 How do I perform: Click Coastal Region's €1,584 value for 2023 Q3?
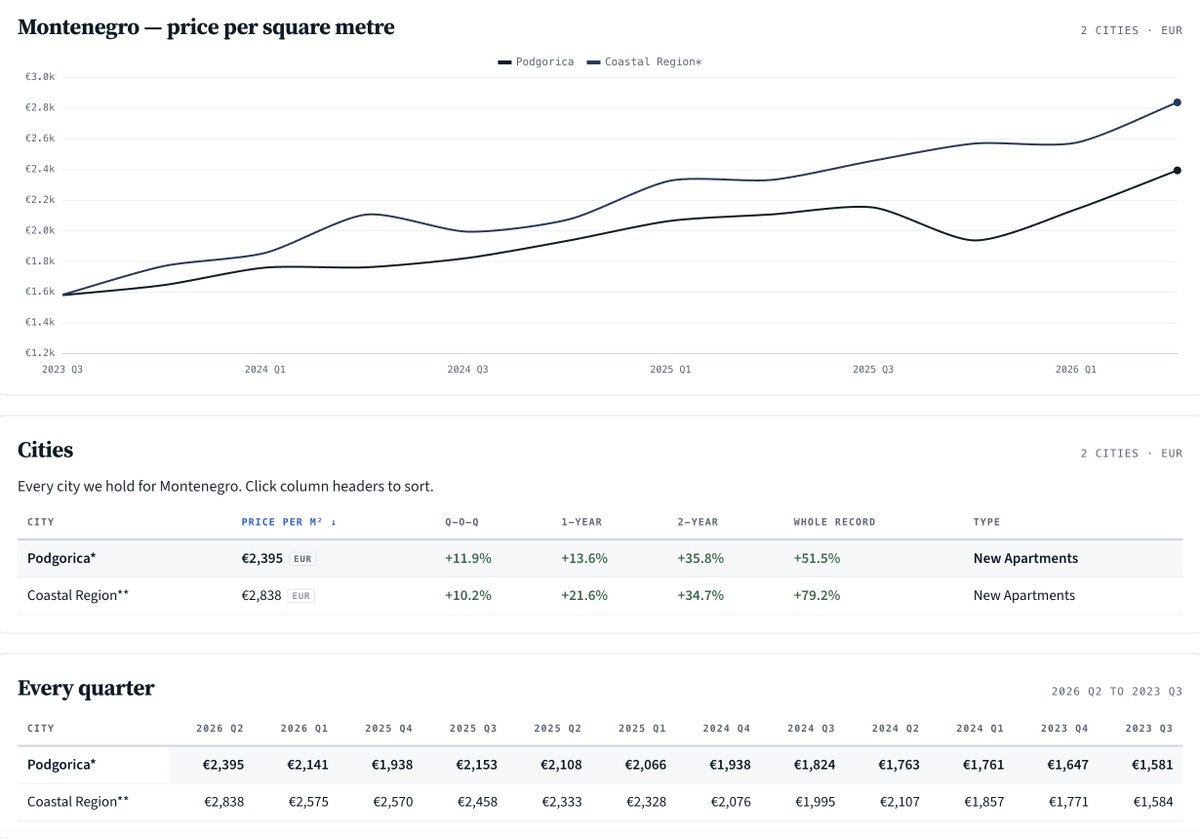pos(1152,801)
